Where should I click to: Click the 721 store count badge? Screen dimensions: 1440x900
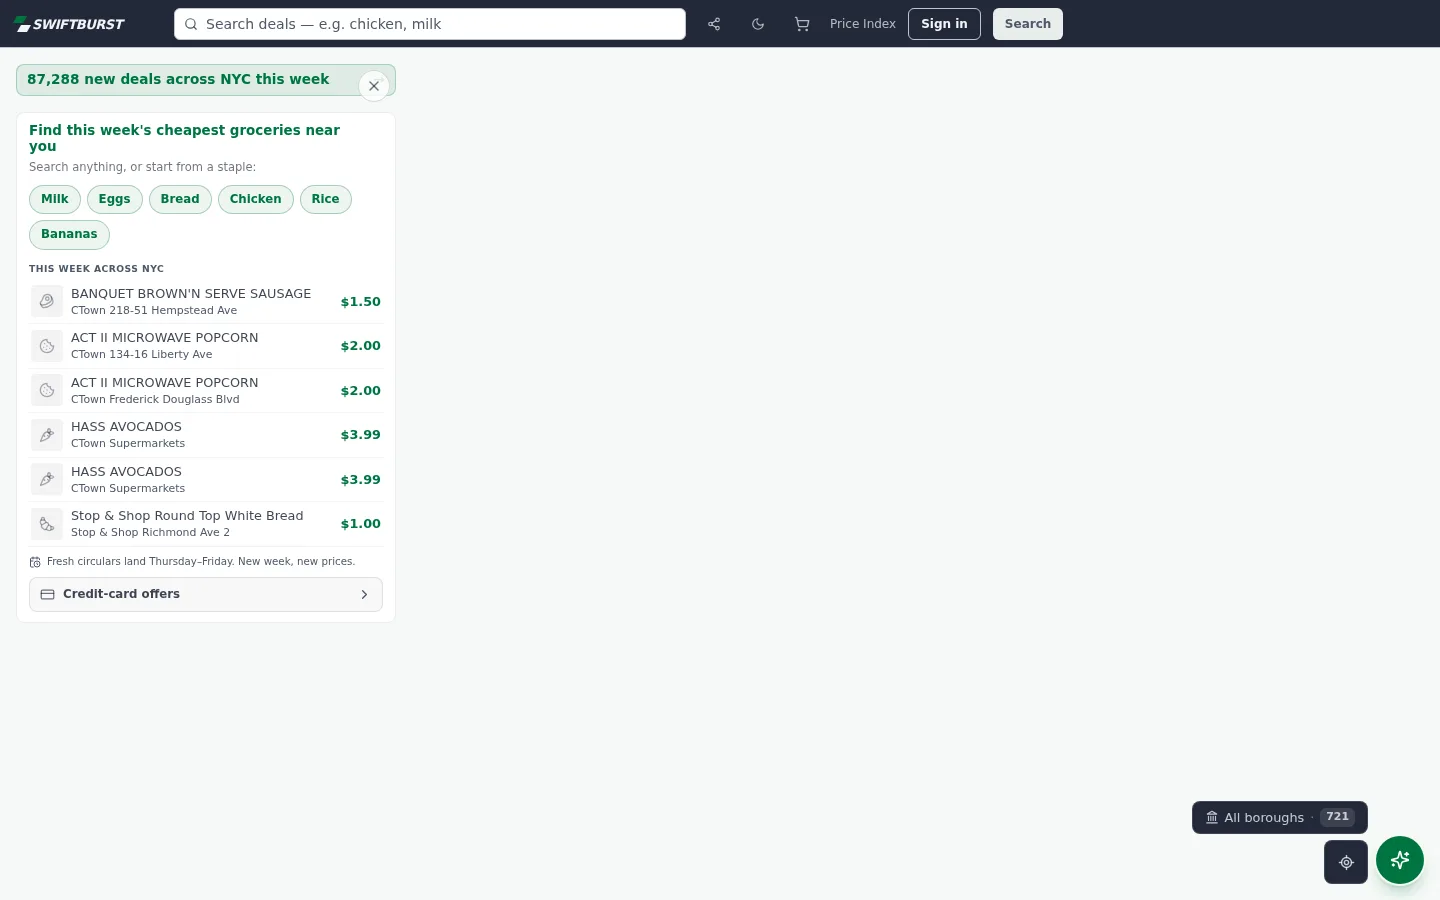coord(1337,817)
